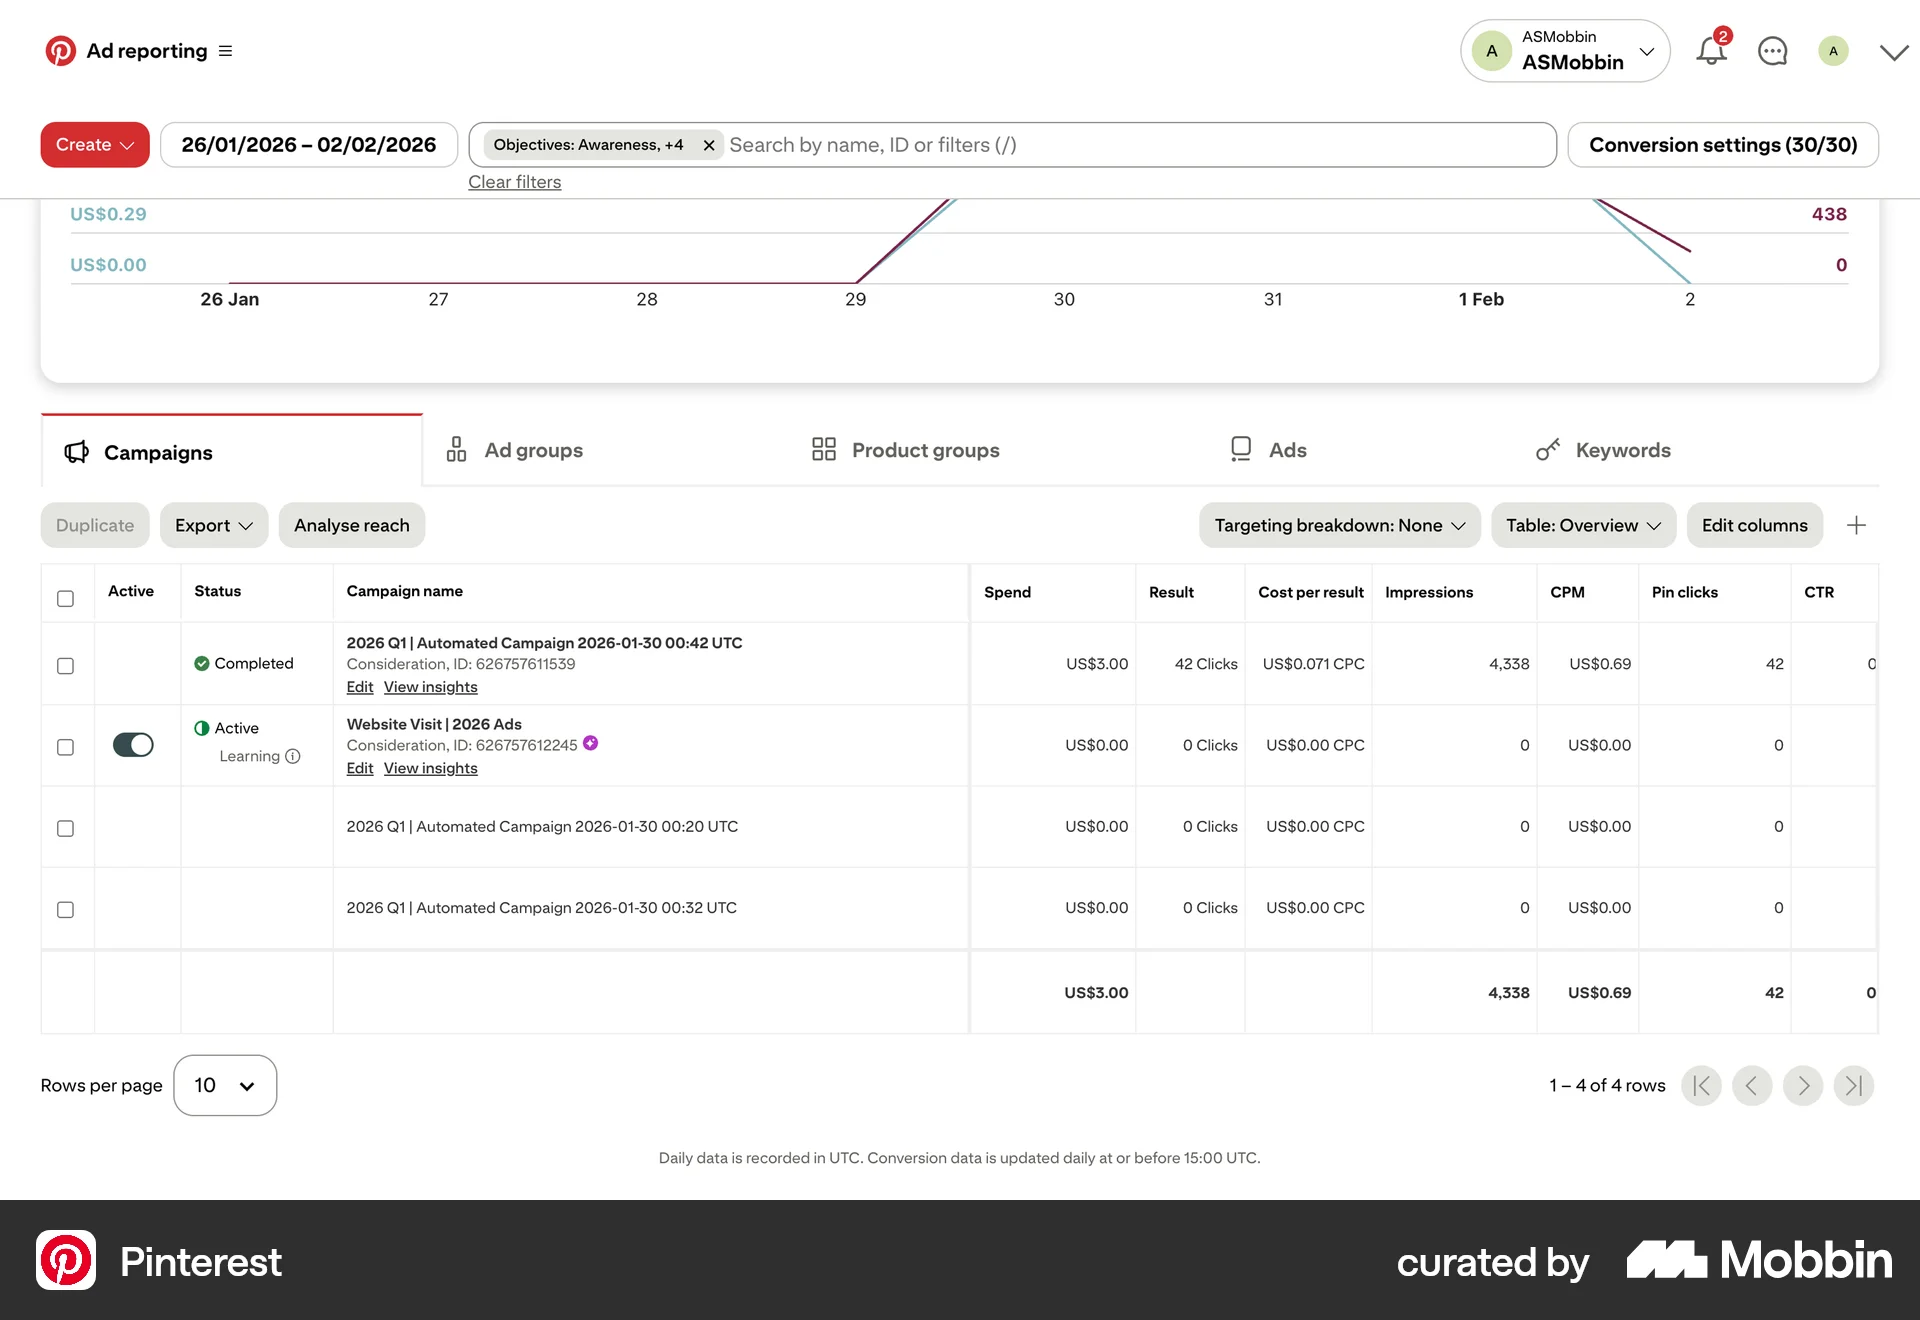Open the Ad reporting hamburger menu

(225, 50)
